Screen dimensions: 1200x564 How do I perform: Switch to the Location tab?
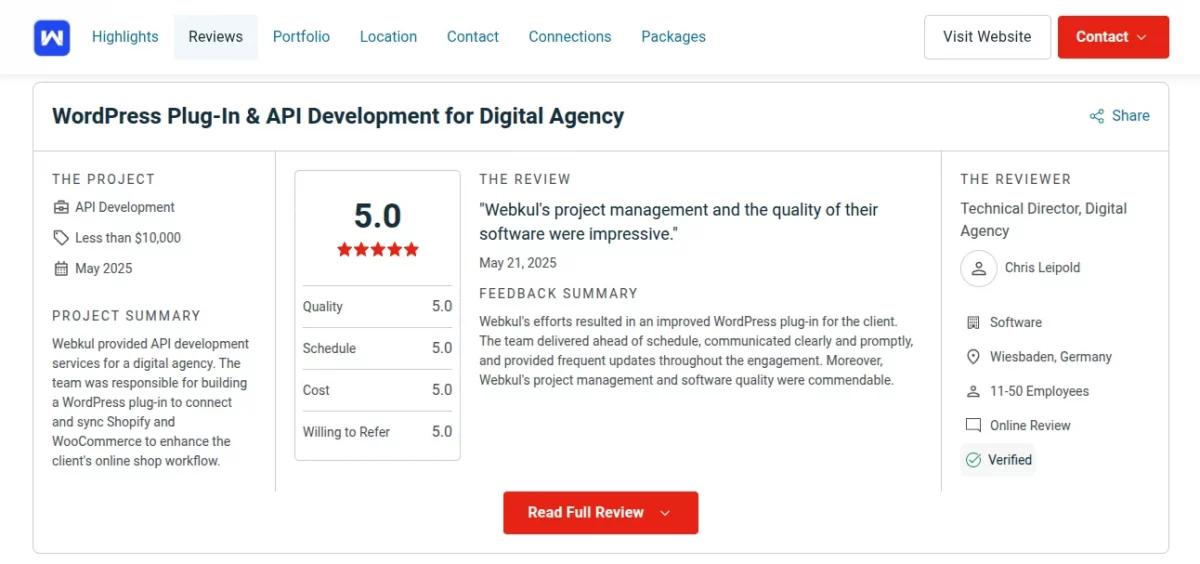[x=388, y=36]
